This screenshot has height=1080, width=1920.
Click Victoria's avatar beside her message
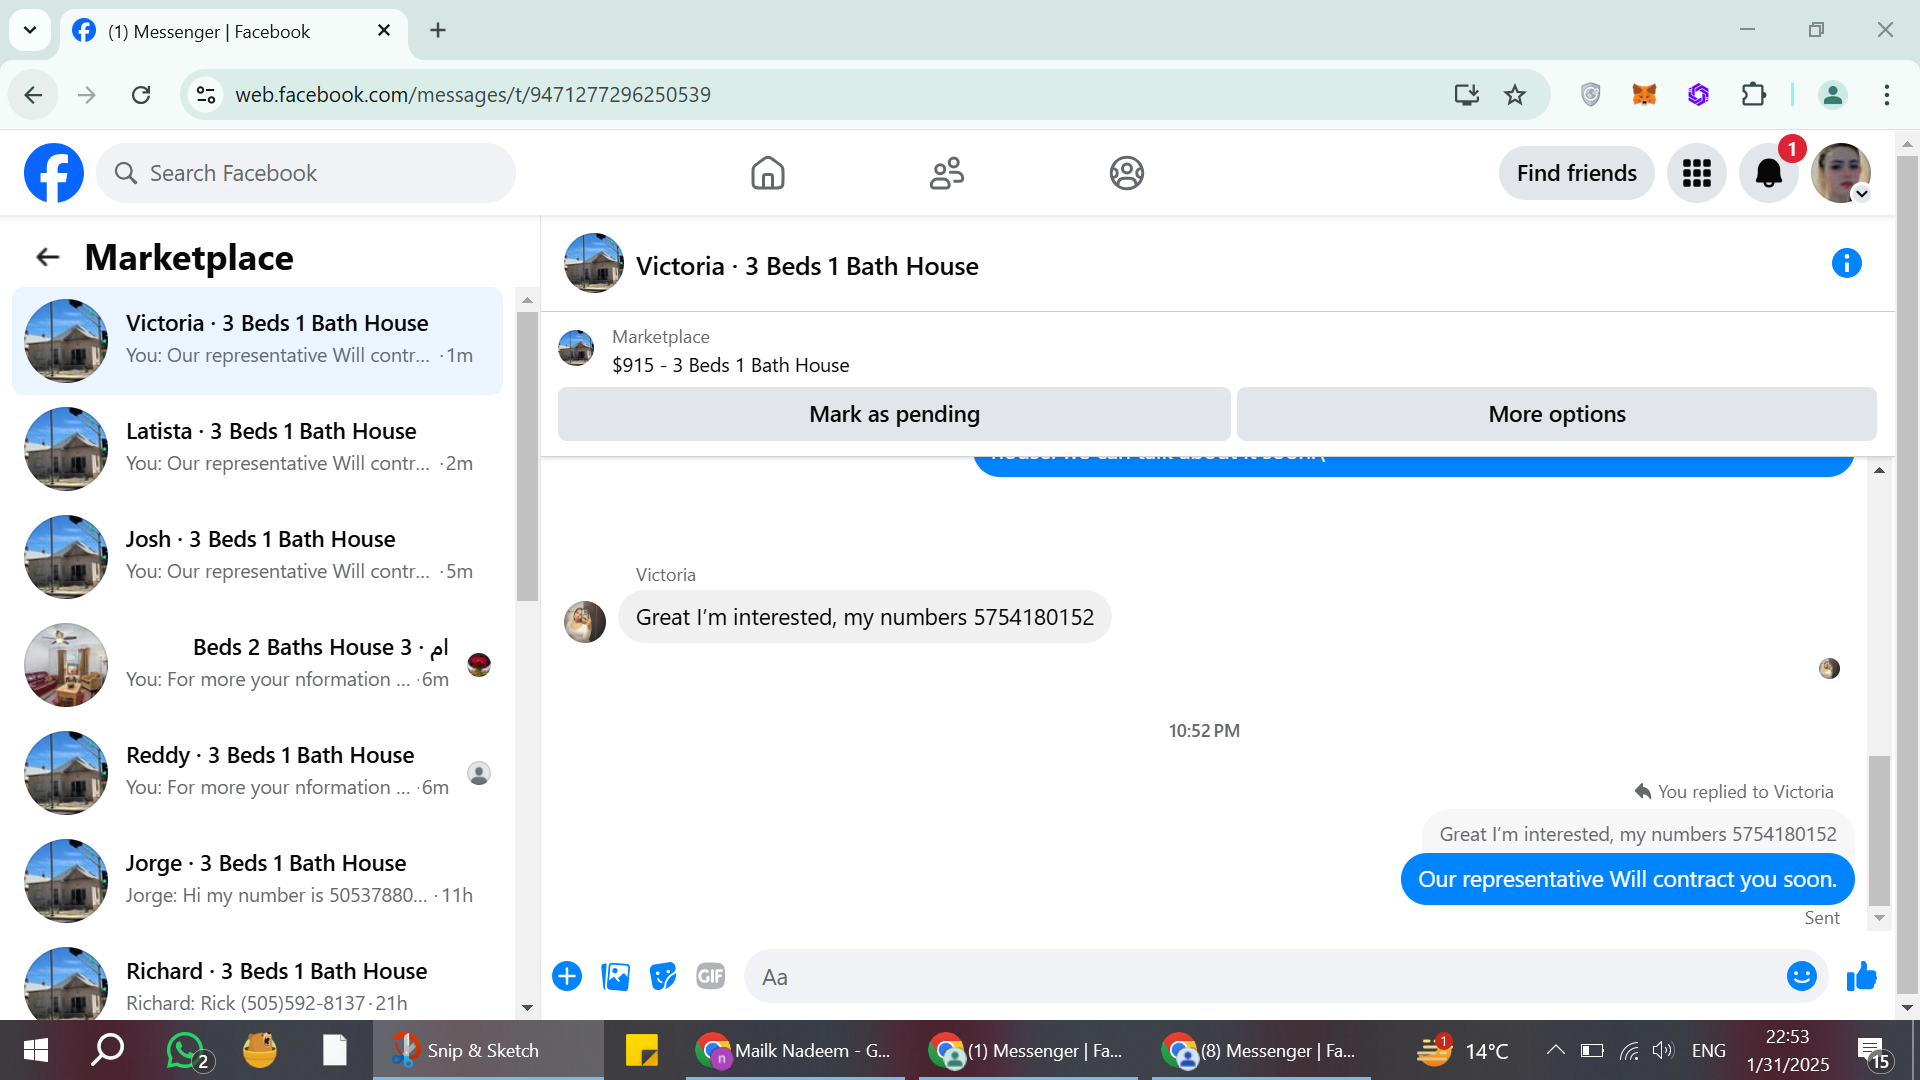click(x=585, y=622)
